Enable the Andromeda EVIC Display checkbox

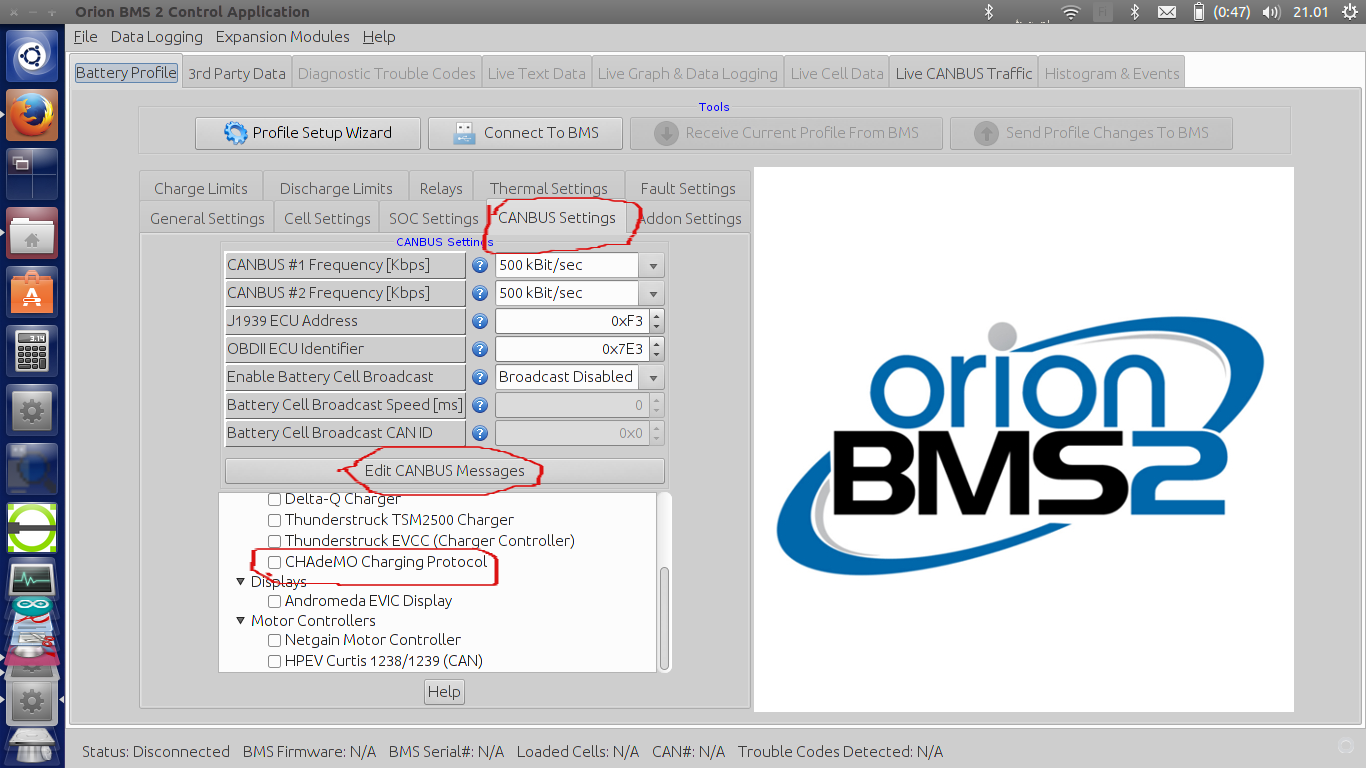click(x=275, y=601)
